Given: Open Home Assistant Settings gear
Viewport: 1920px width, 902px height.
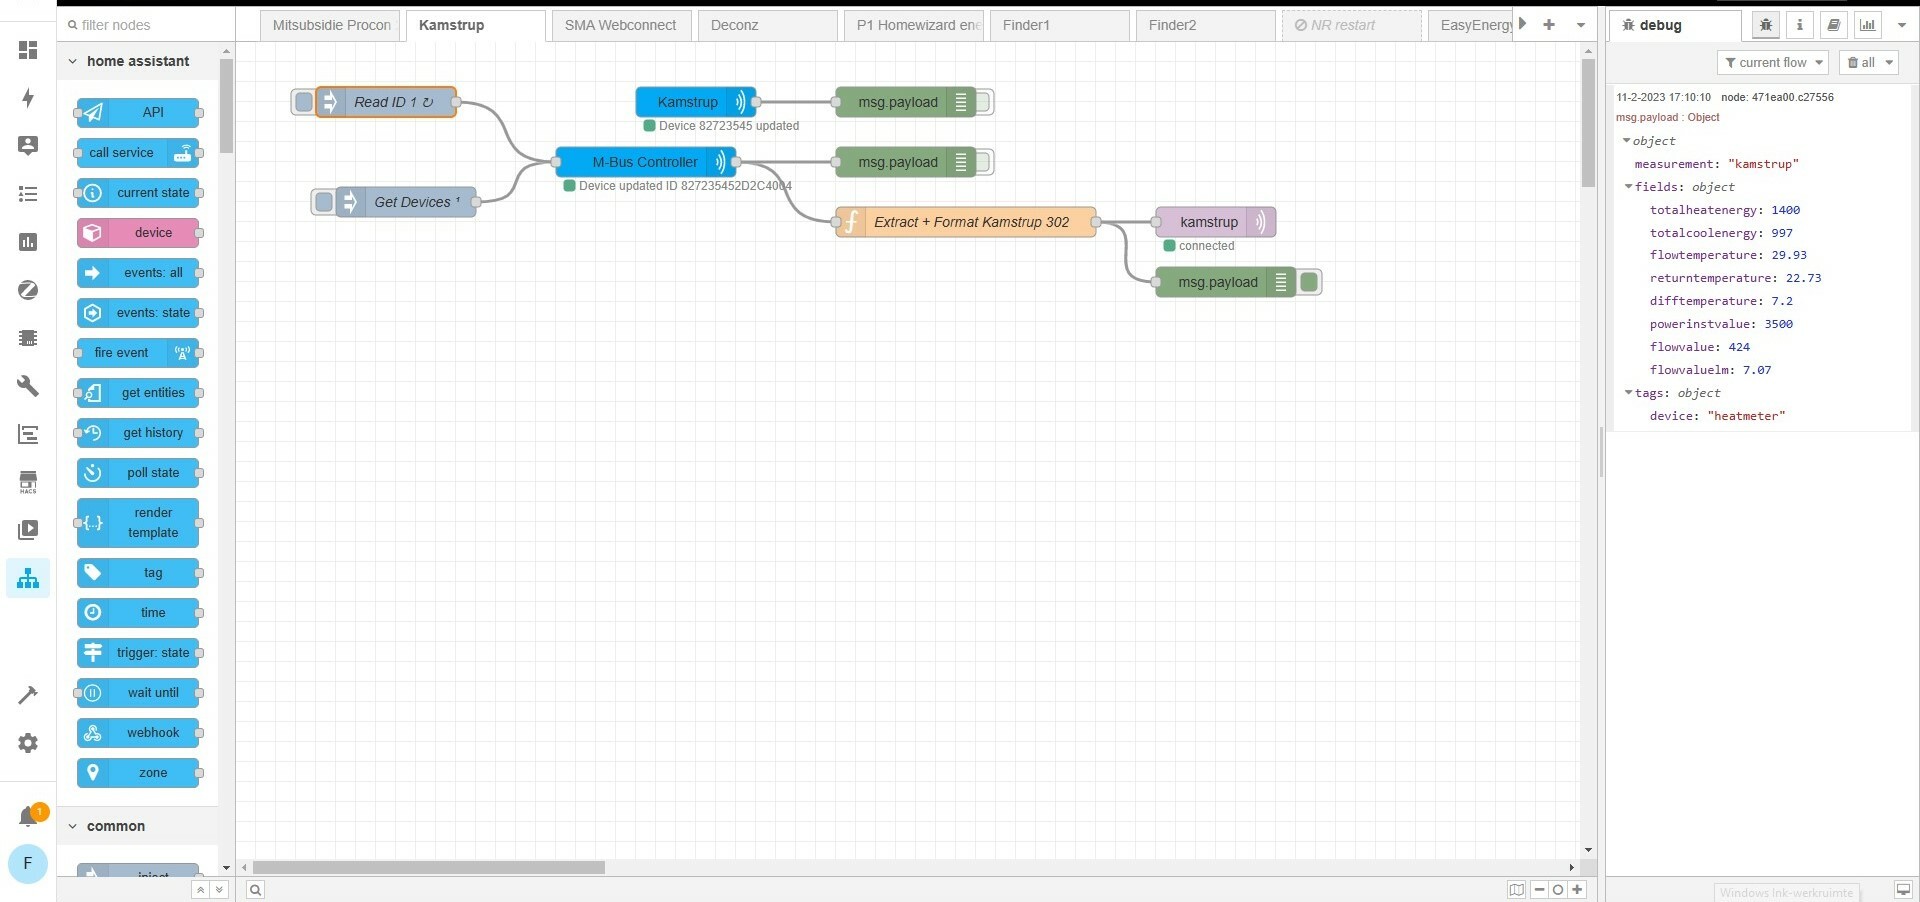Looking at the screenshot, I should point(28,743).
